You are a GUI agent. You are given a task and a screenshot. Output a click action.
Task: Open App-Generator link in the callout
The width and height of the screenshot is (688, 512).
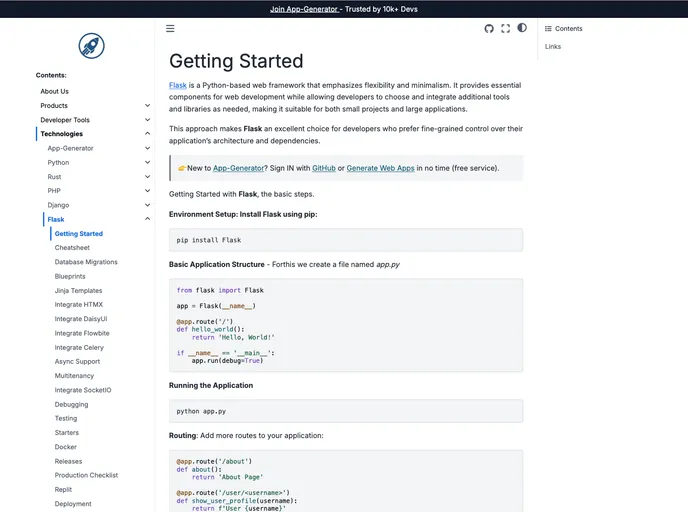tap(239, 168)
